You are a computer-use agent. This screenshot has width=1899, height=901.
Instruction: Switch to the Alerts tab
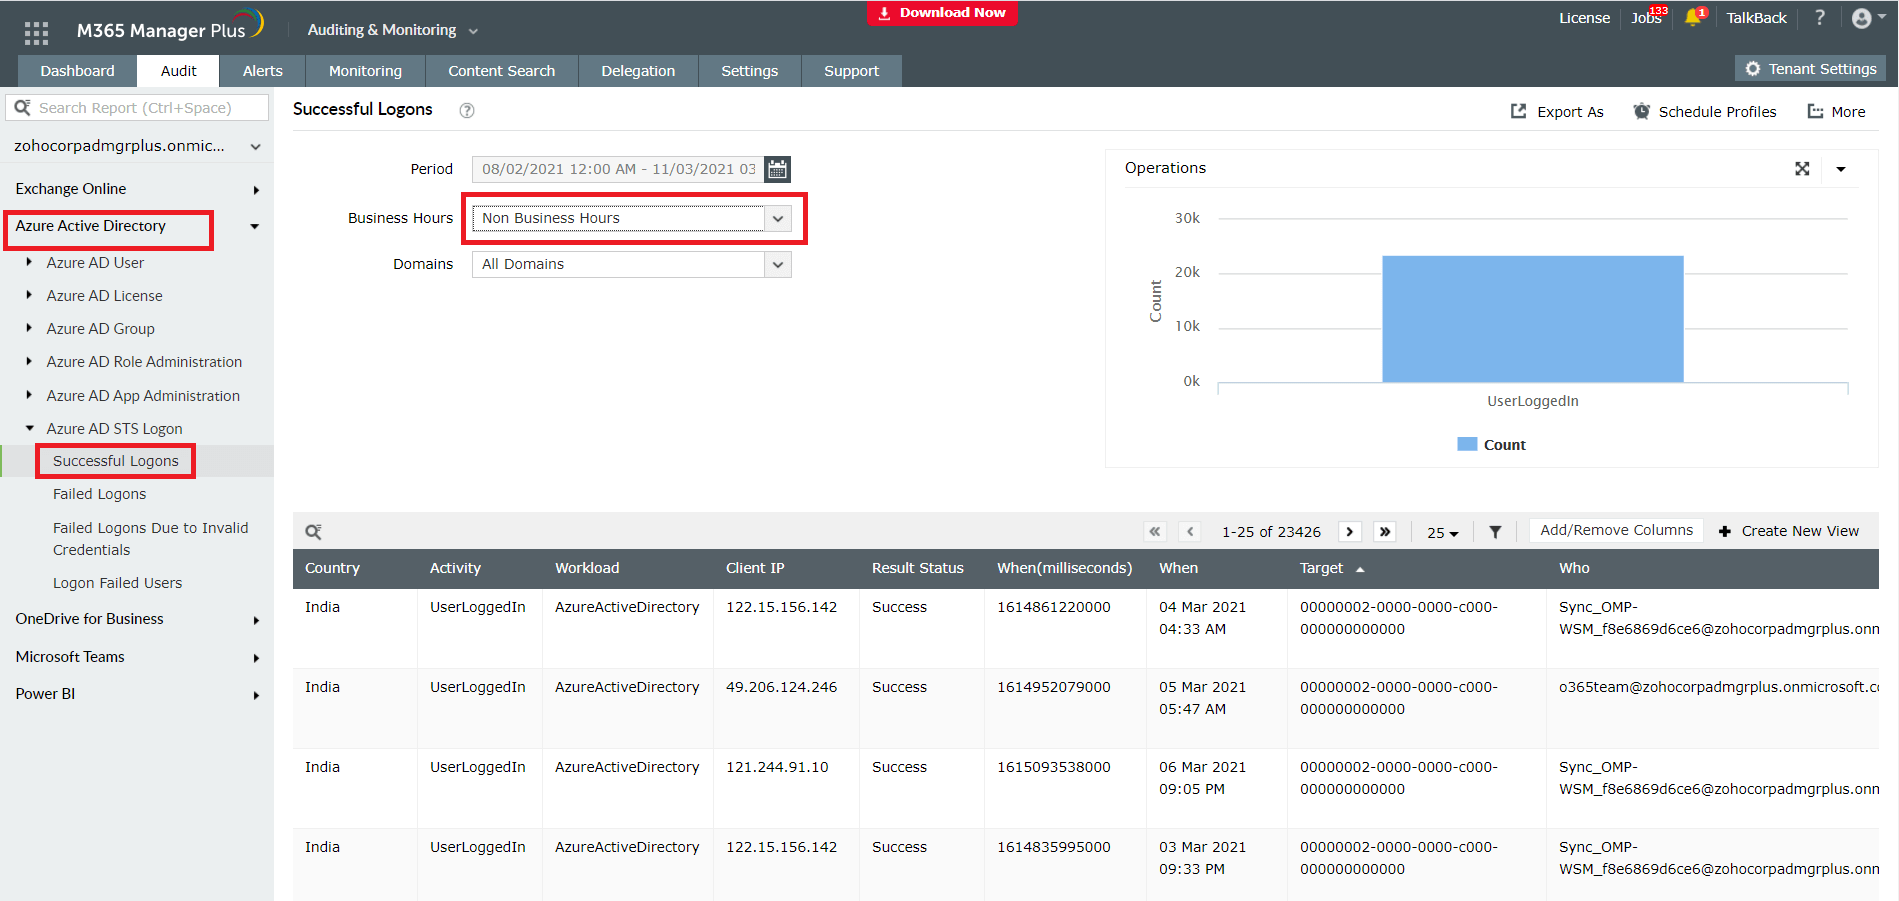point(262,71)
